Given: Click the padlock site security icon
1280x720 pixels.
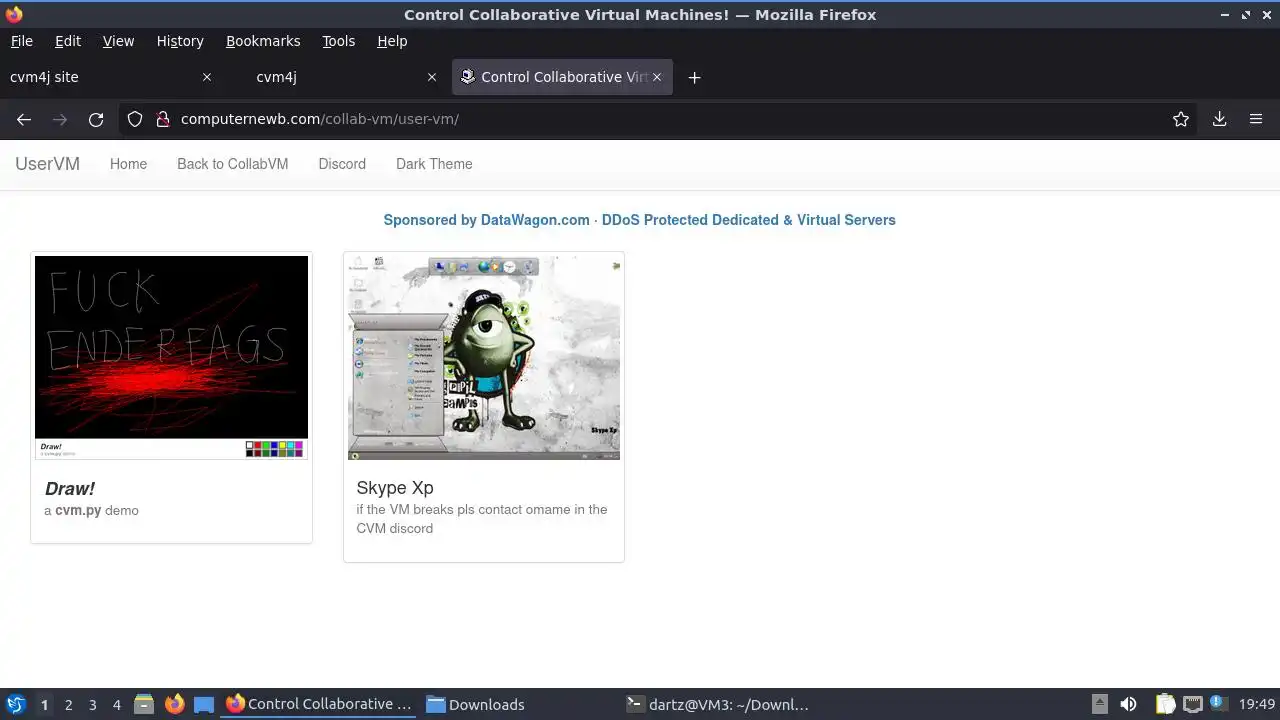Looking at the screenshot, I should pyautogui.click(x=163, y=119).
